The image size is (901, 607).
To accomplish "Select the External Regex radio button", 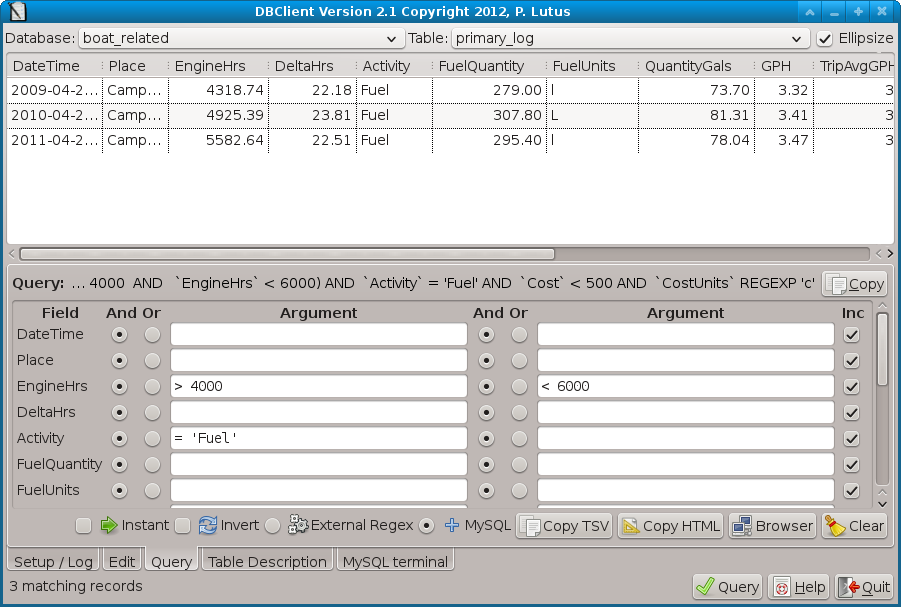I will [273, 526].
